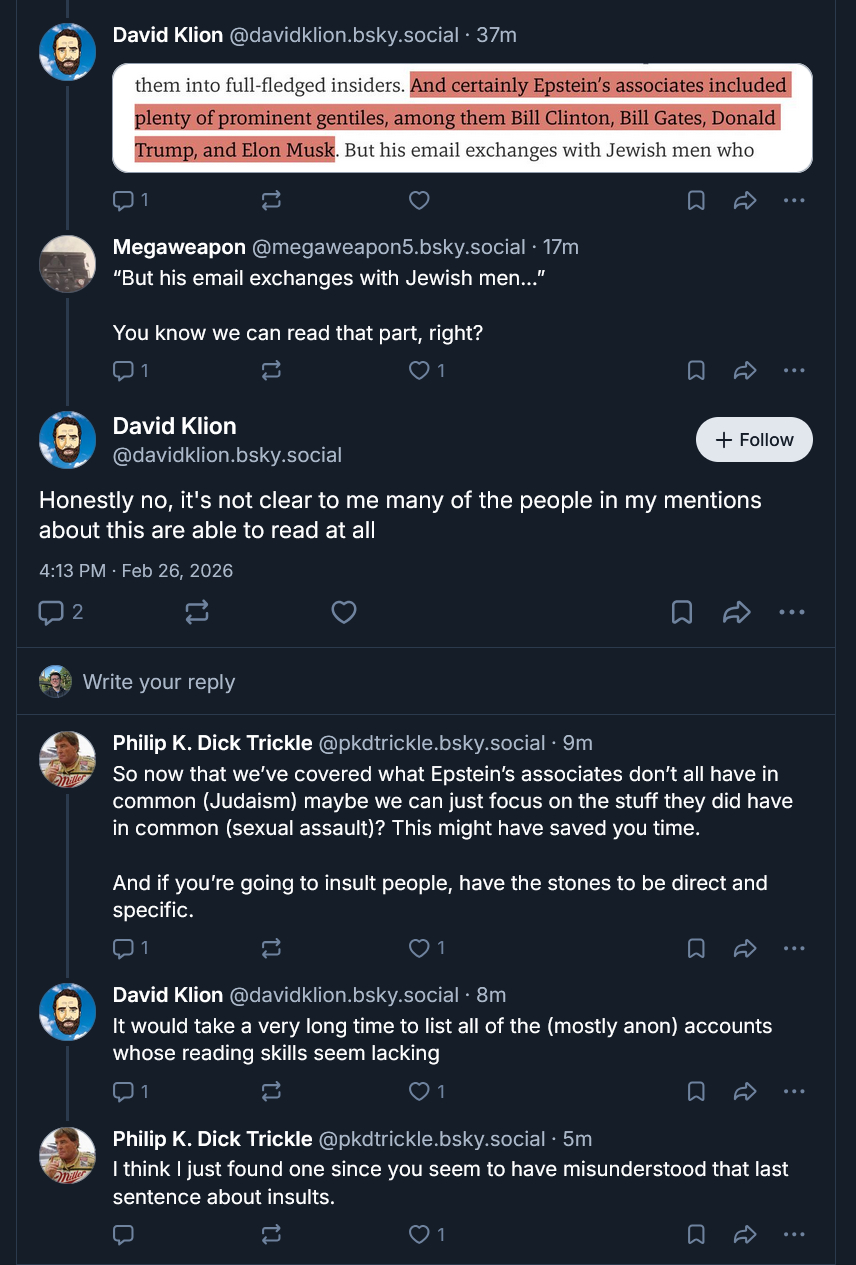Follow David Klion

click(754, 440)
